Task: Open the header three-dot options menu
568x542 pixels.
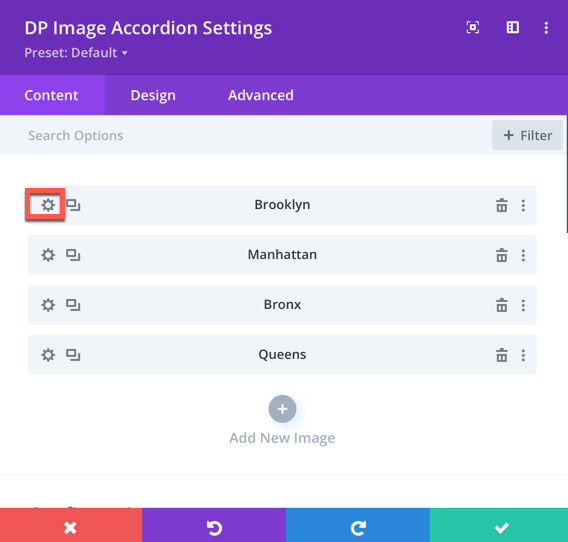Action: click(x=546, y=28)
